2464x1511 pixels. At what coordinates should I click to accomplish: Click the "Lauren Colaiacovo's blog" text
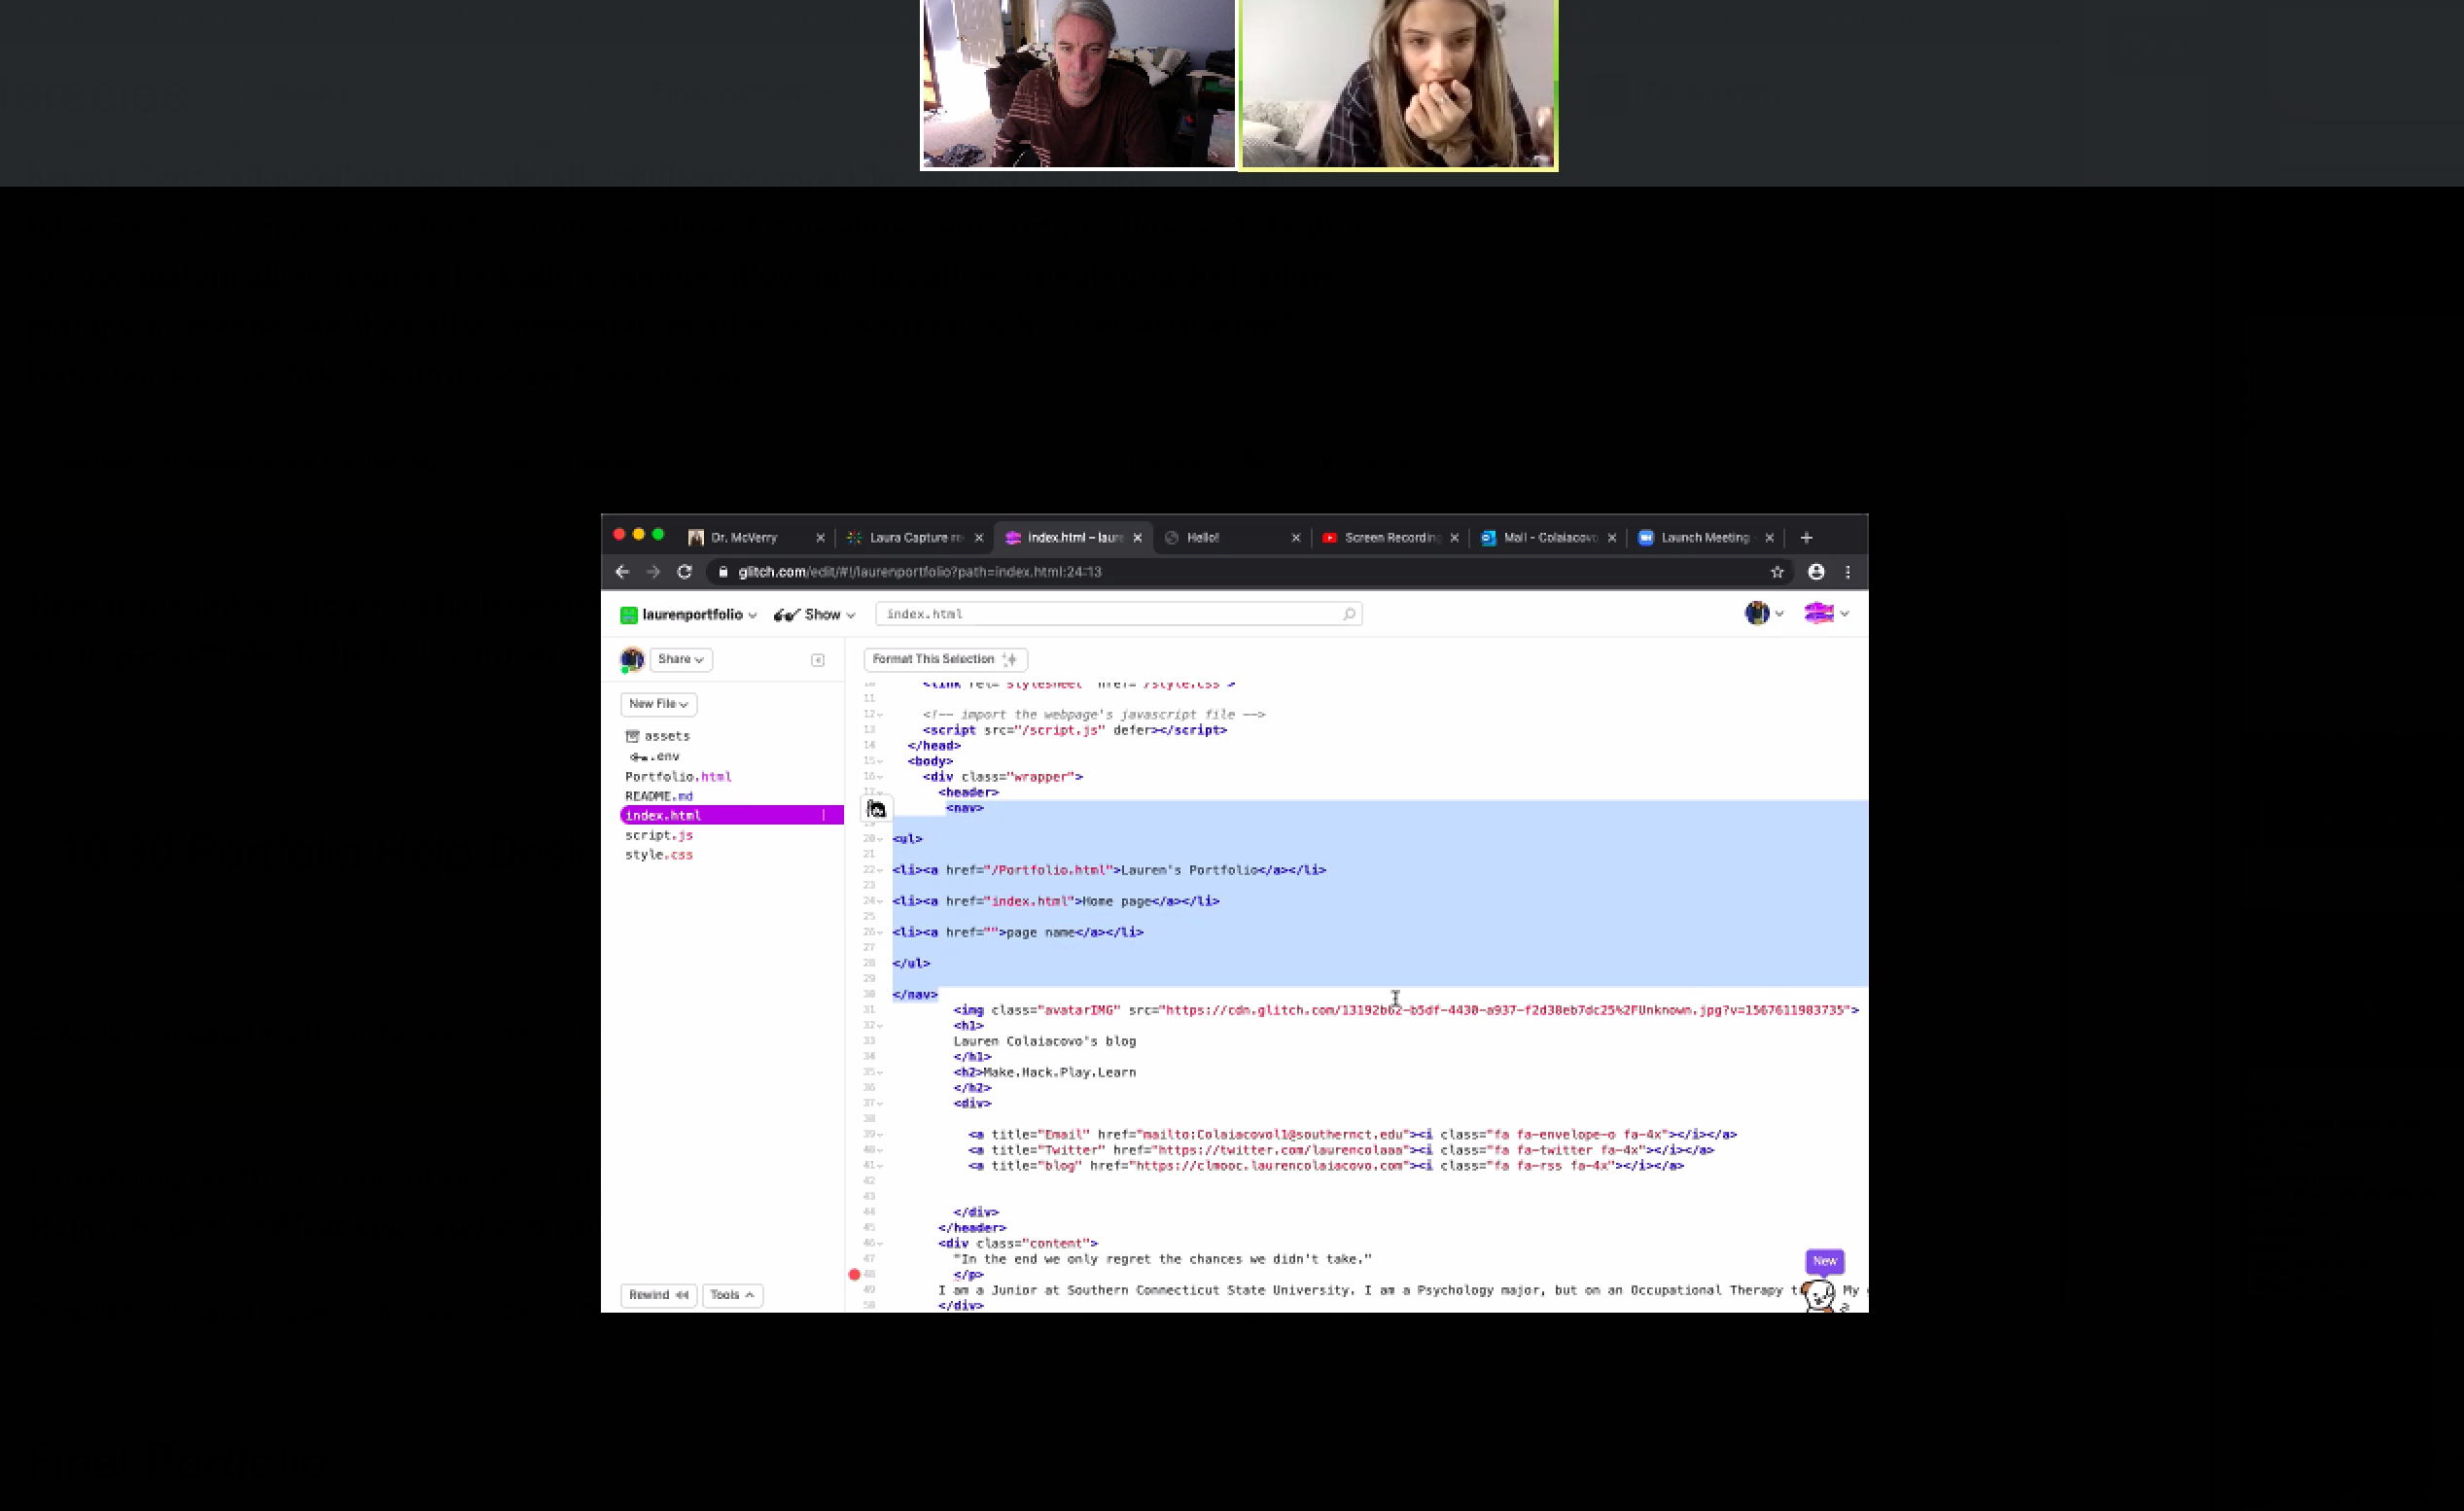coord(1045,1041)
